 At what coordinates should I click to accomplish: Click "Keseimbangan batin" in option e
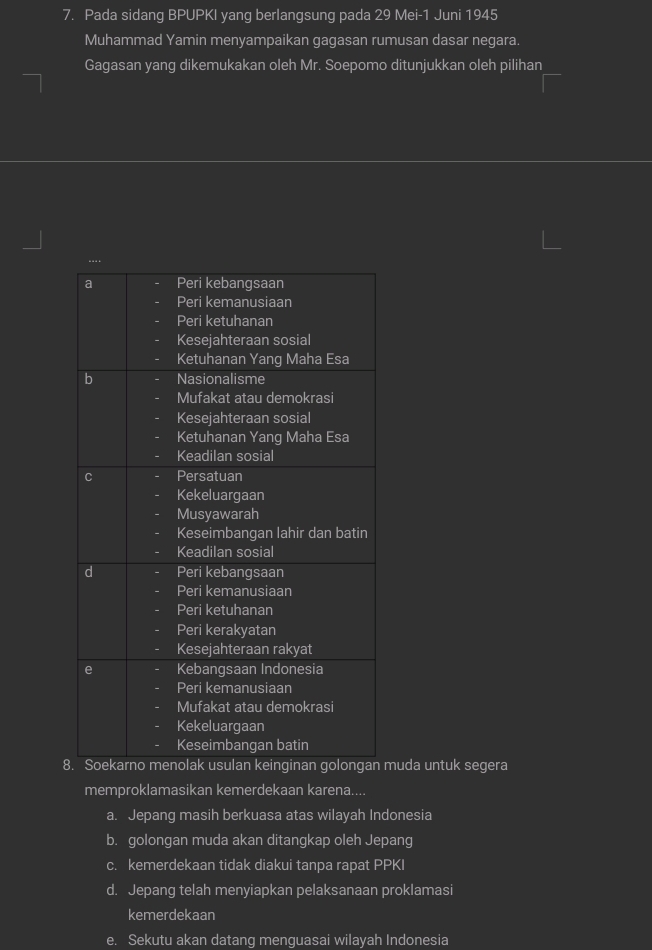242,745
